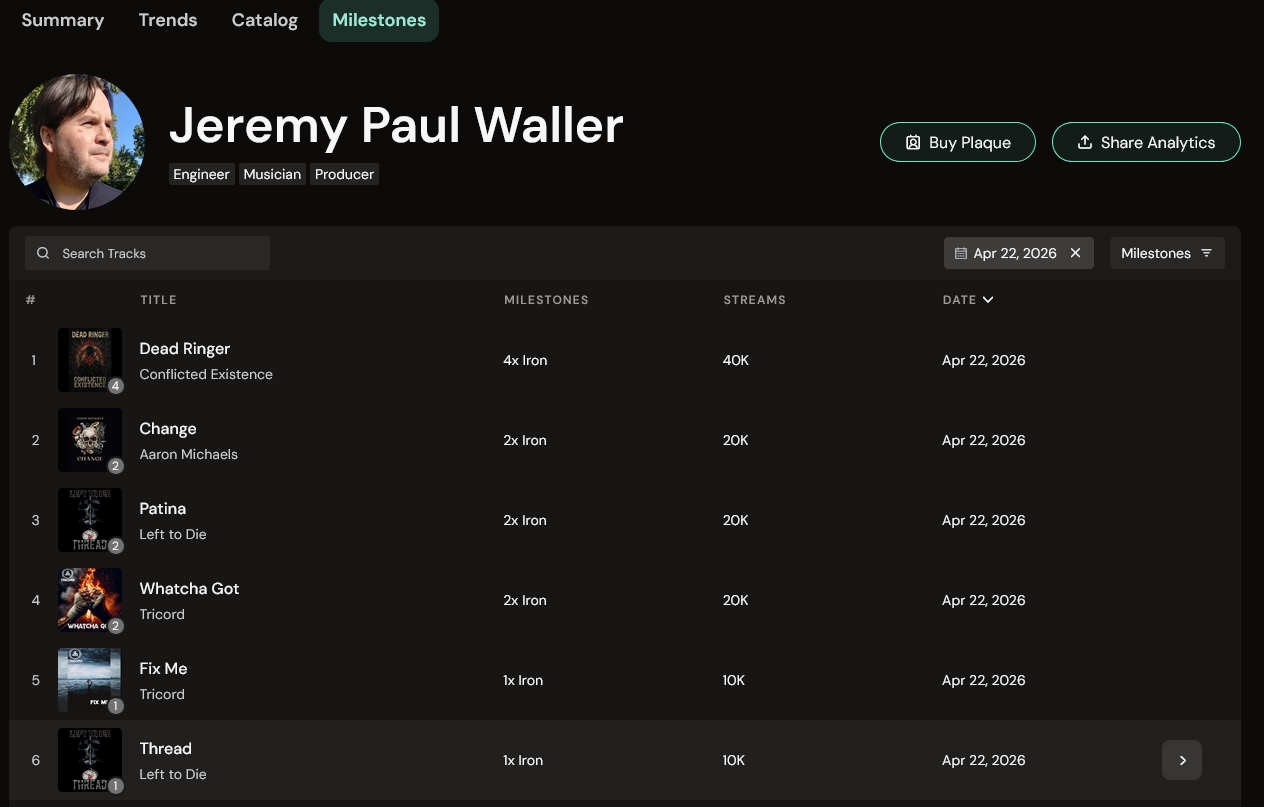
Task: Switch to the Trends tab
Action: coord(167,19)
